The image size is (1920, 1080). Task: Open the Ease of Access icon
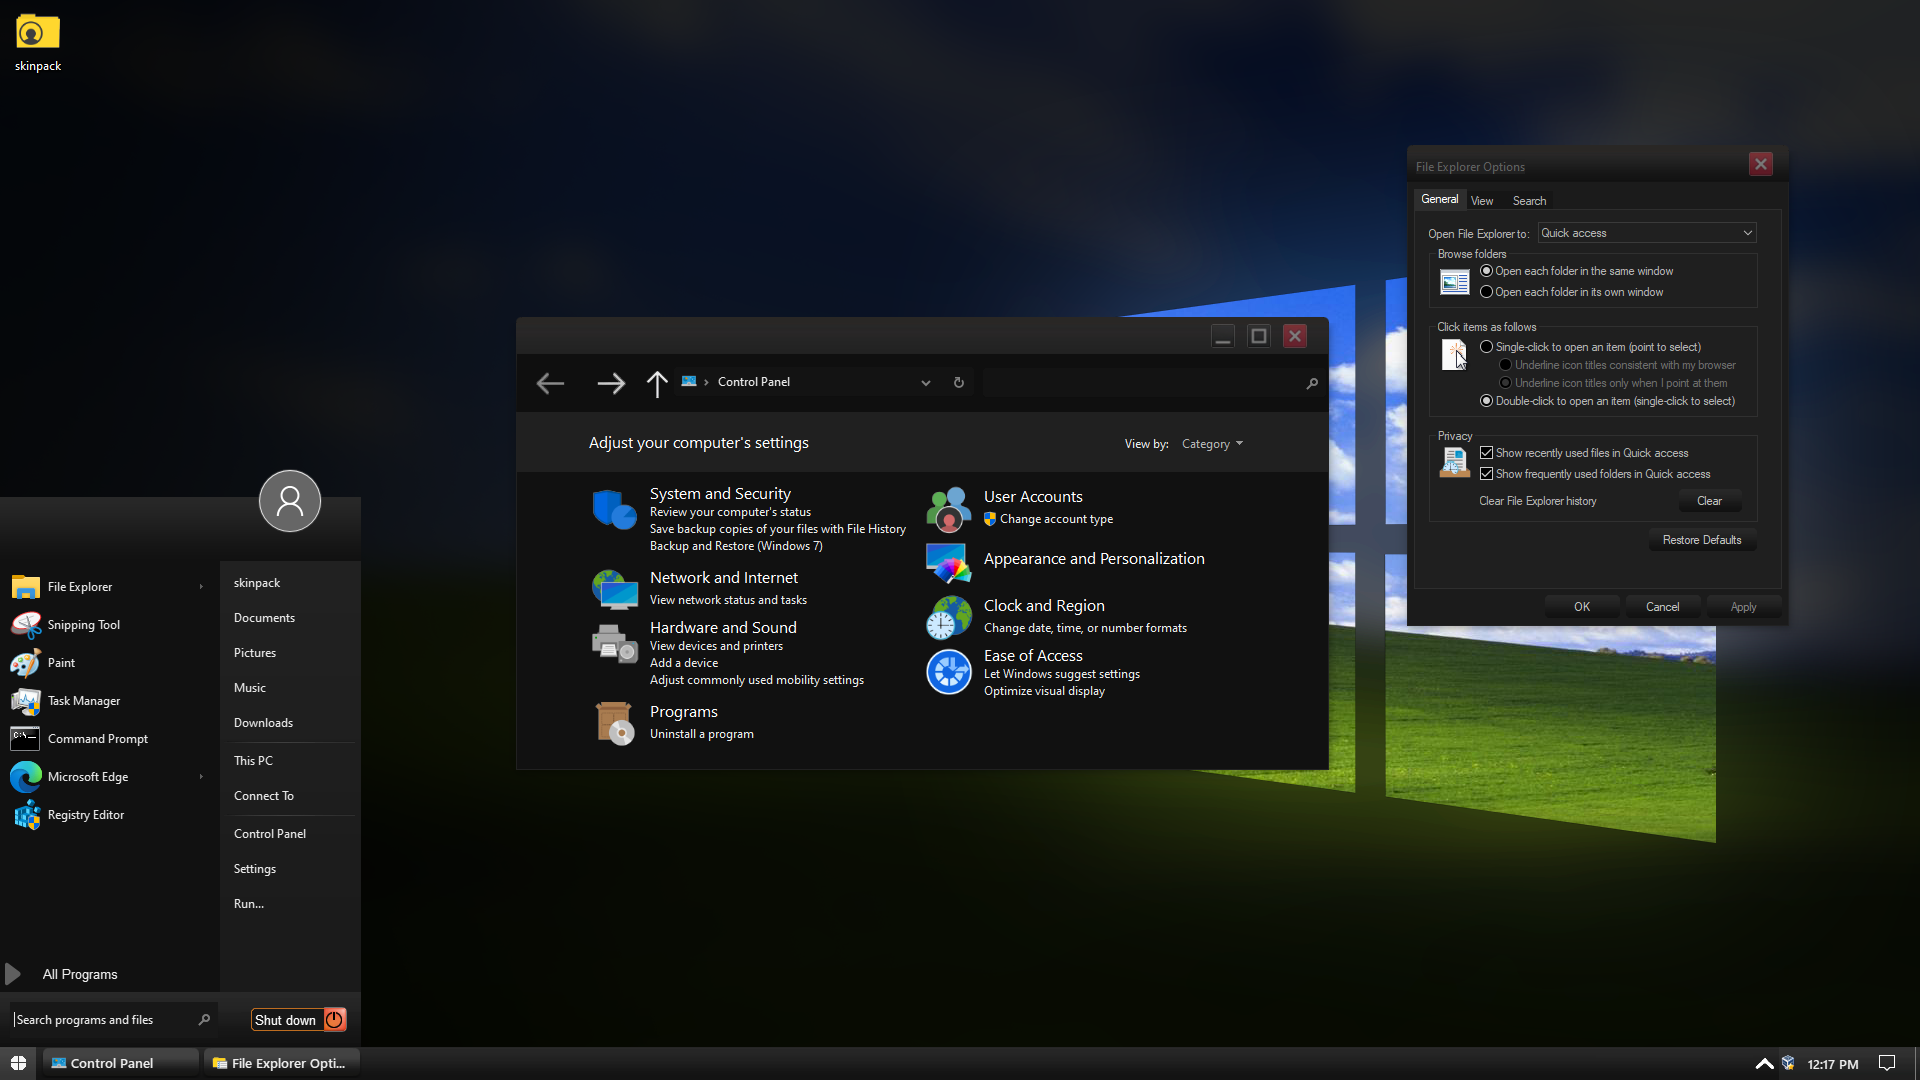(x=948, y=672)
